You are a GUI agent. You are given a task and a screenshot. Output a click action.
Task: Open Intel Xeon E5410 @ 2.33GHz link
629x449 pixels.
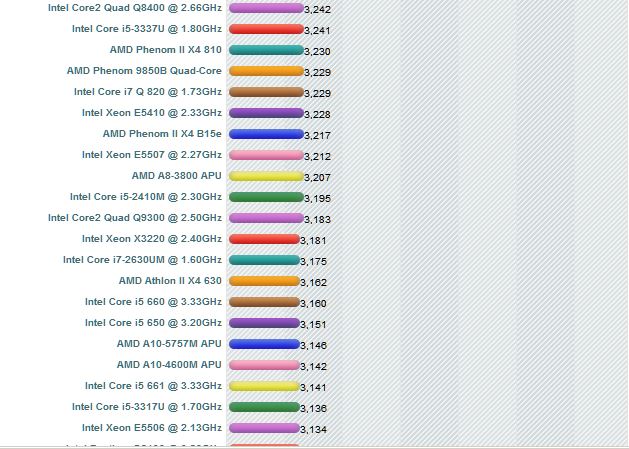(x=152, y=113)
